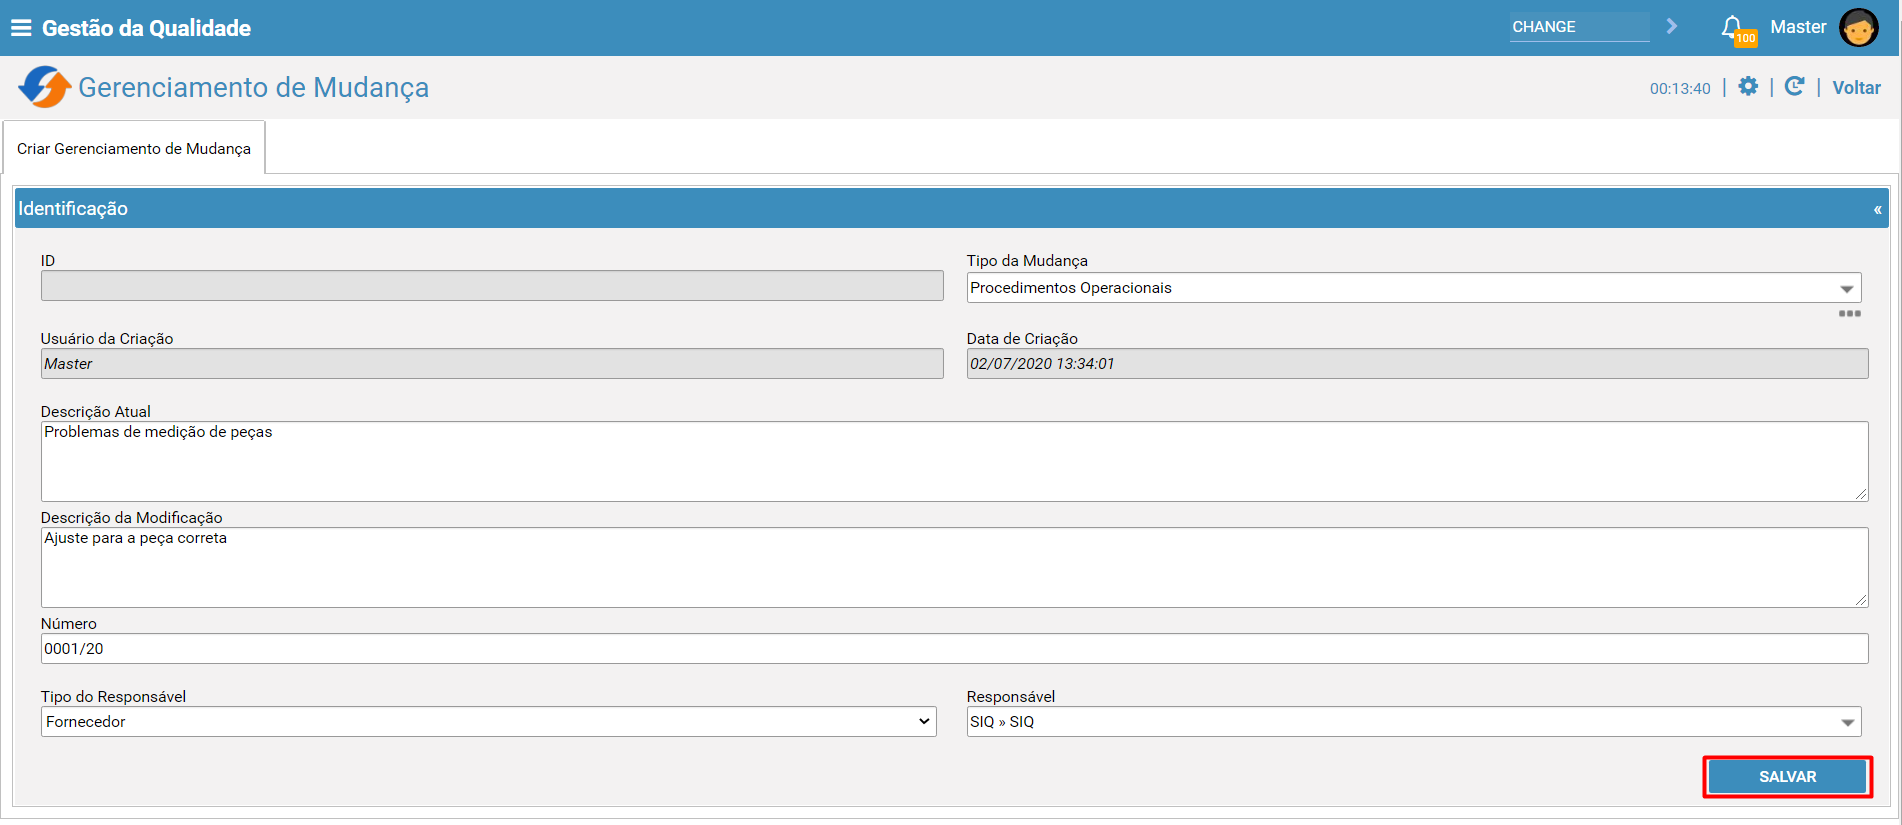Click the SALVAR button
1902x825 pixels.
pyautogui.click(x=1787, y=777)
